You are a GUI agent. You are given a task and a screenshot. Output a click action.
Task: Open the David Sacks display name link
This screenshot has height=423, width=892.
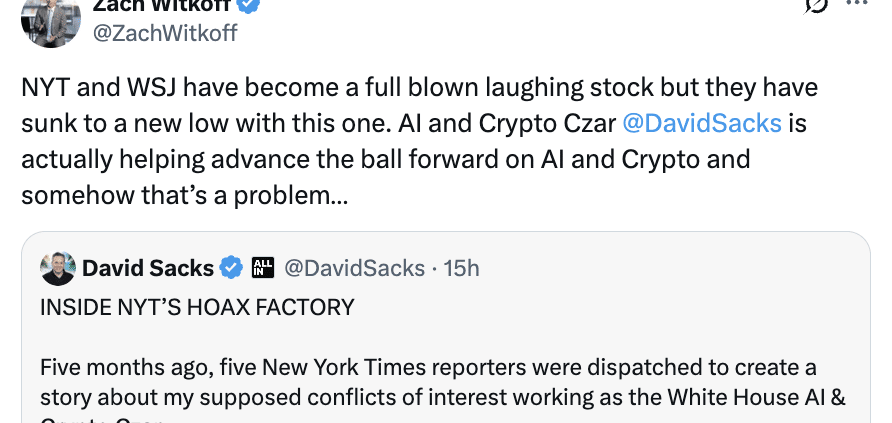click(x=148, y=268)
